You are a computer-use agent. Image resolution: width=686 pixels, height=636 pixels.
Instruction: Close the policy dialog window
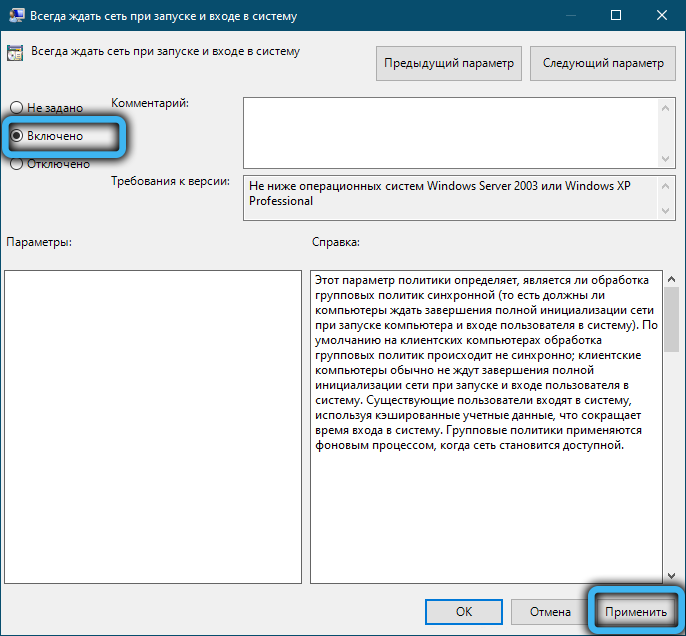(x=661, y=16)
